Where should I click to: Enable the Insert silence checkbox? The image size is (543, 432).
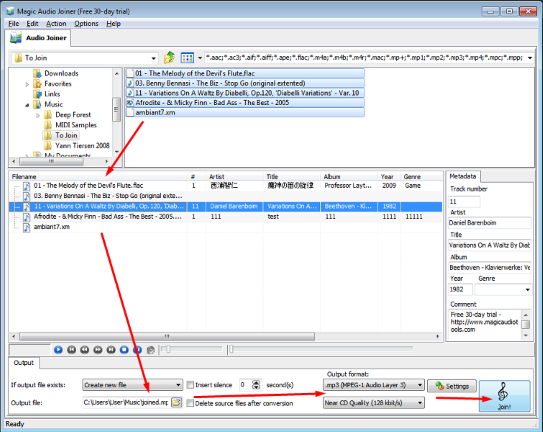click(190, 385)
